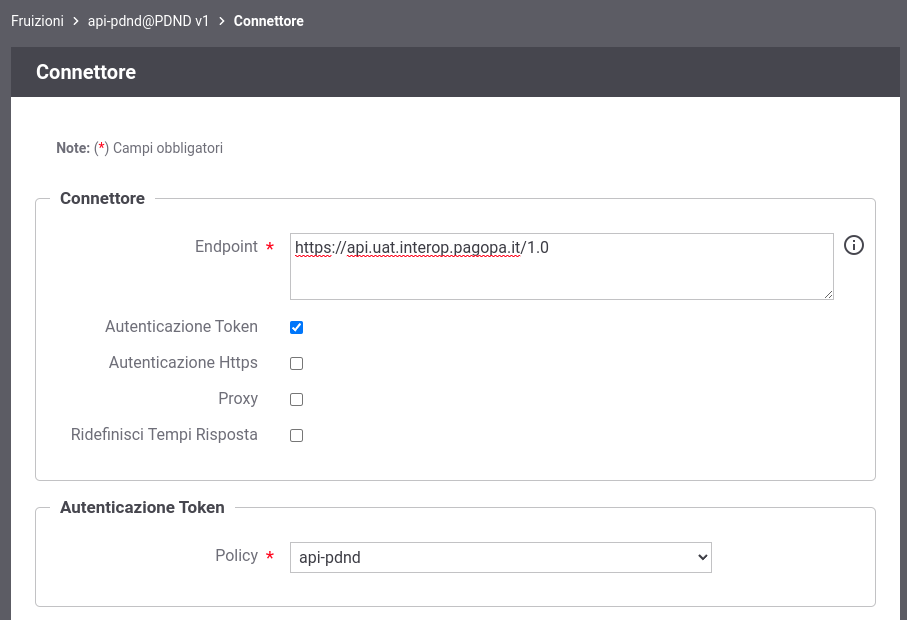Viewport: 907px width, 620px height.
Task: Click the Autenticazione Https label text
Action: (183, 363)
